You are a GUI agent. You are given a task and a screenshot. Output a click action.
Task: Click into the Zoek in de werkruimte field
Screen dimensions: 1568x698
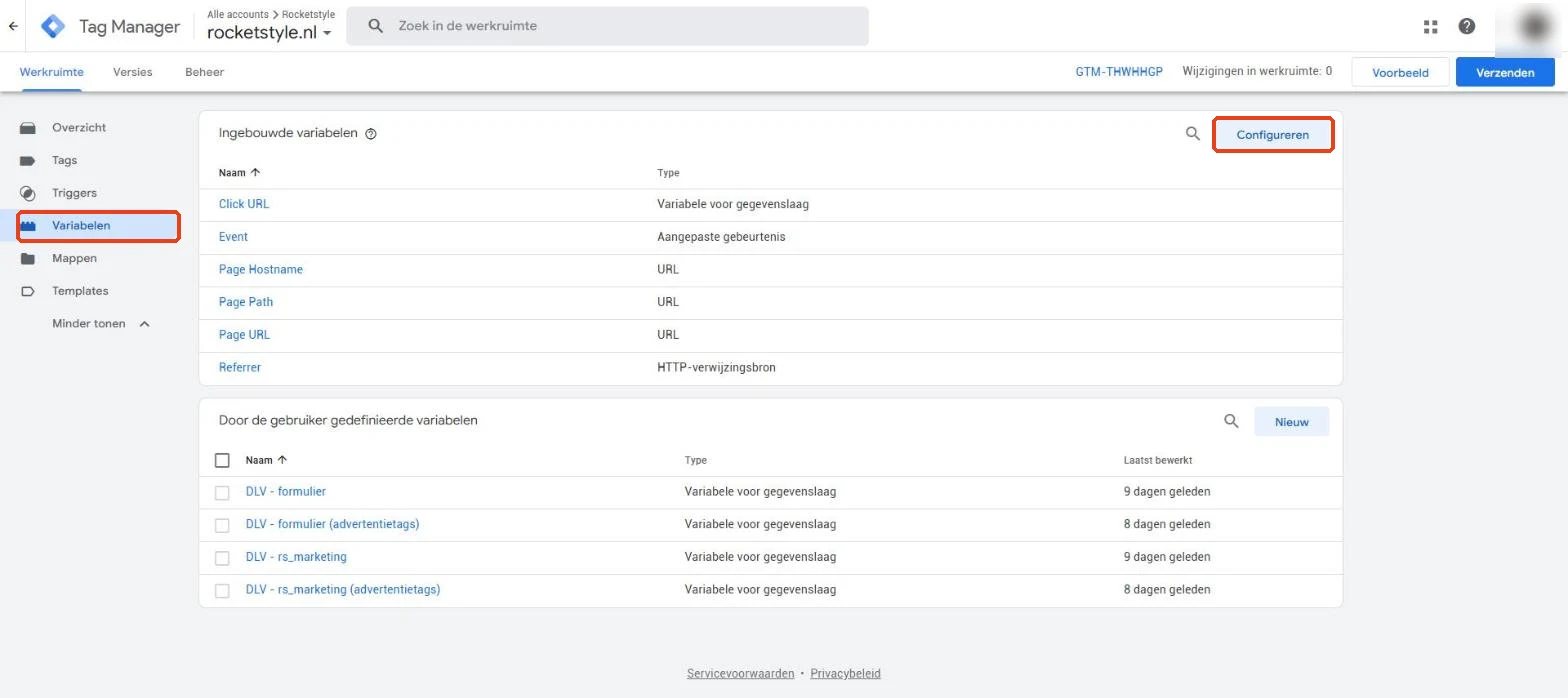[x=607, y=26]
